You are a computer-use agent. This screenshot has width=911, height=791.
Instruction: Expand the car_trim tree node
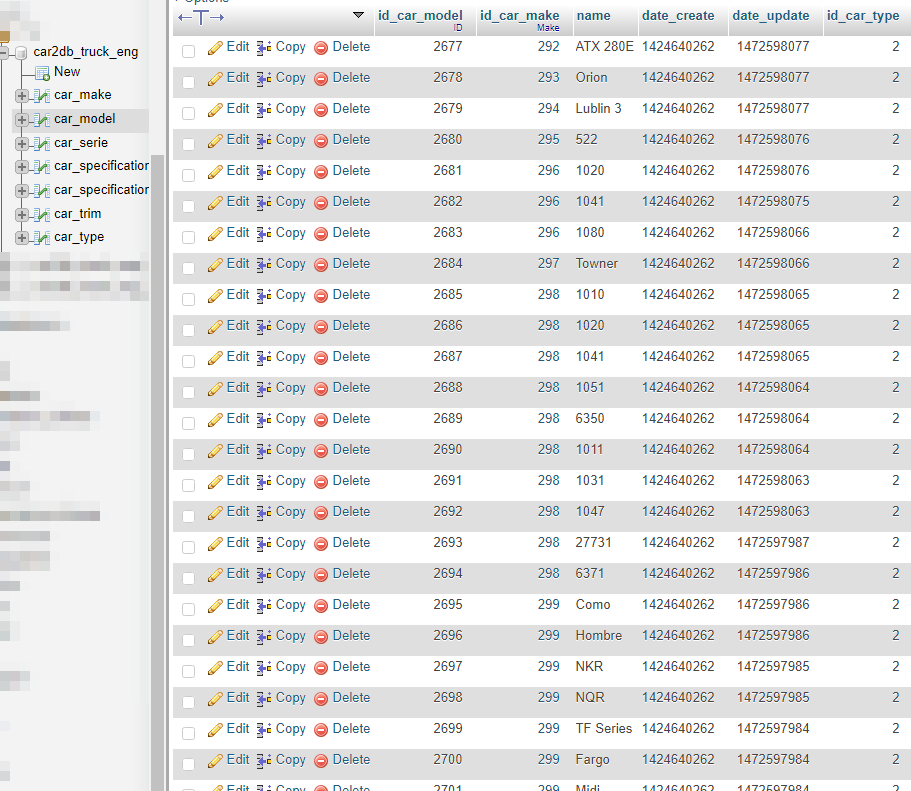[21, 214]
